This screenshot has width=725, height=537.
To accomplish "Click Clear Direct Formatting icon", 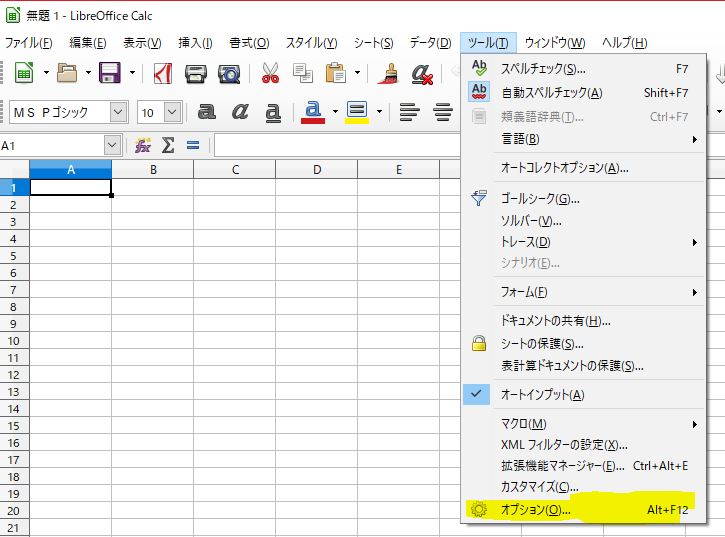I will click(x=422, y=74).
